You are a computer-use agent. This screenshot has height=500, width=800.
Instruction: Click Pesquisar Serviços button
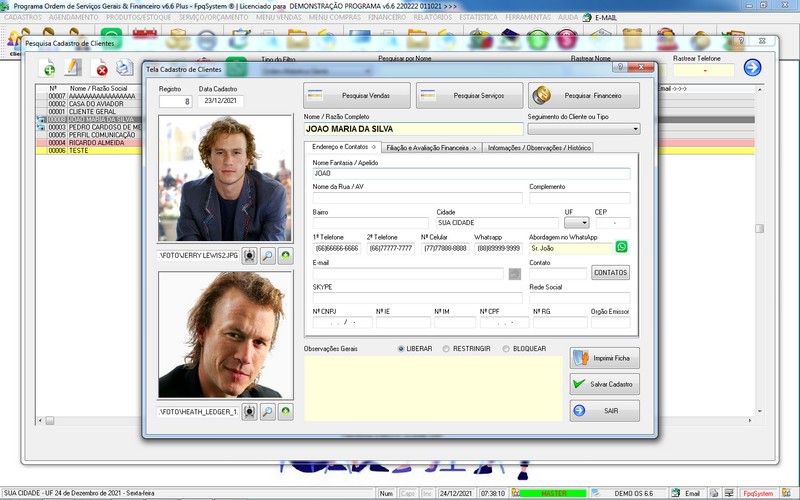click(x=469, y=95)
